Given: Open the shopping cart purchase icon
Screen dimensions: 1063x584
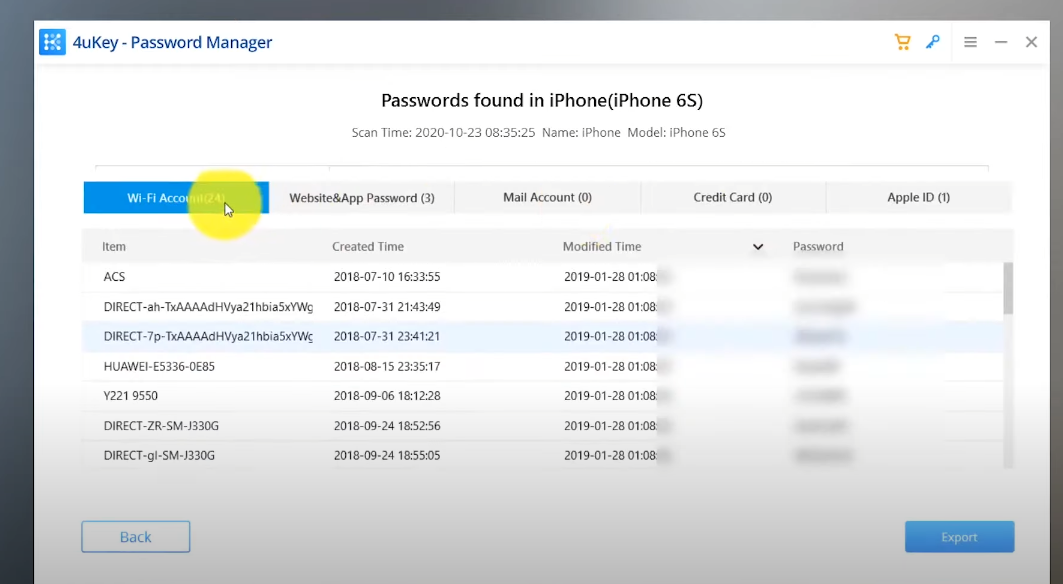Looking at the screenshot, I should [x=902, y=42].
